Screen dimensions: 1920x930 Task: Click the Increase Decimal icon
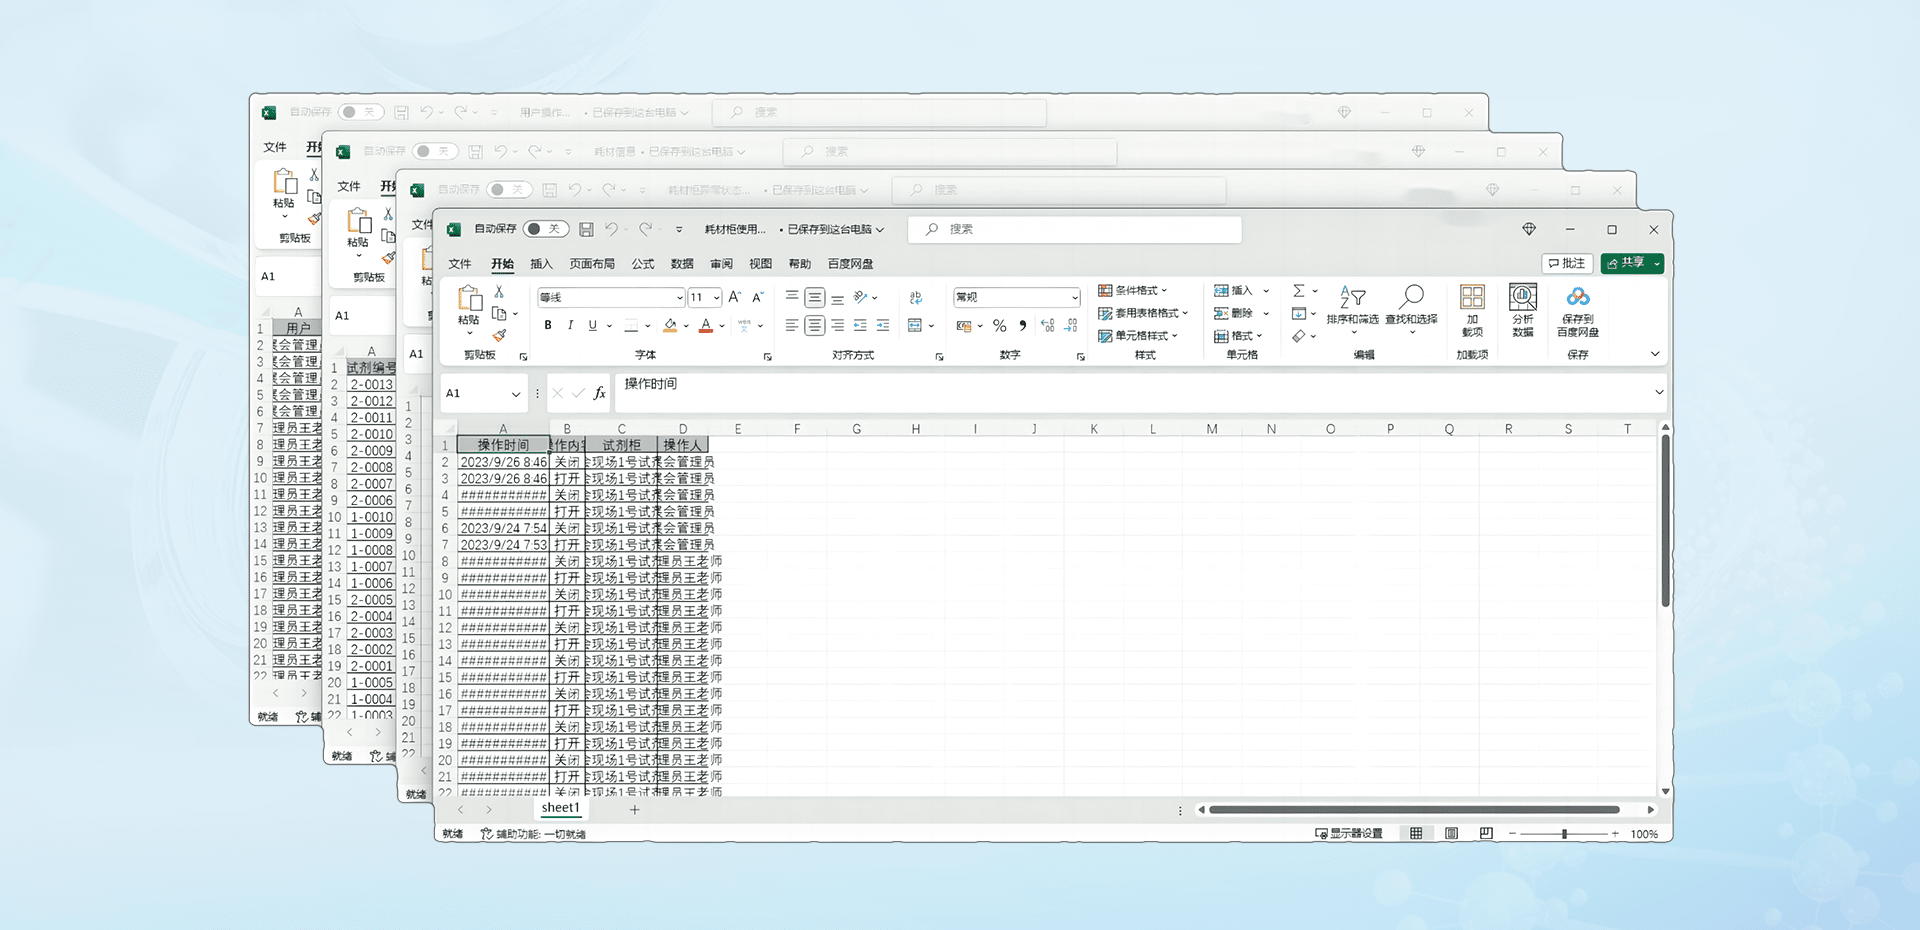click(x=1047, y=326)
